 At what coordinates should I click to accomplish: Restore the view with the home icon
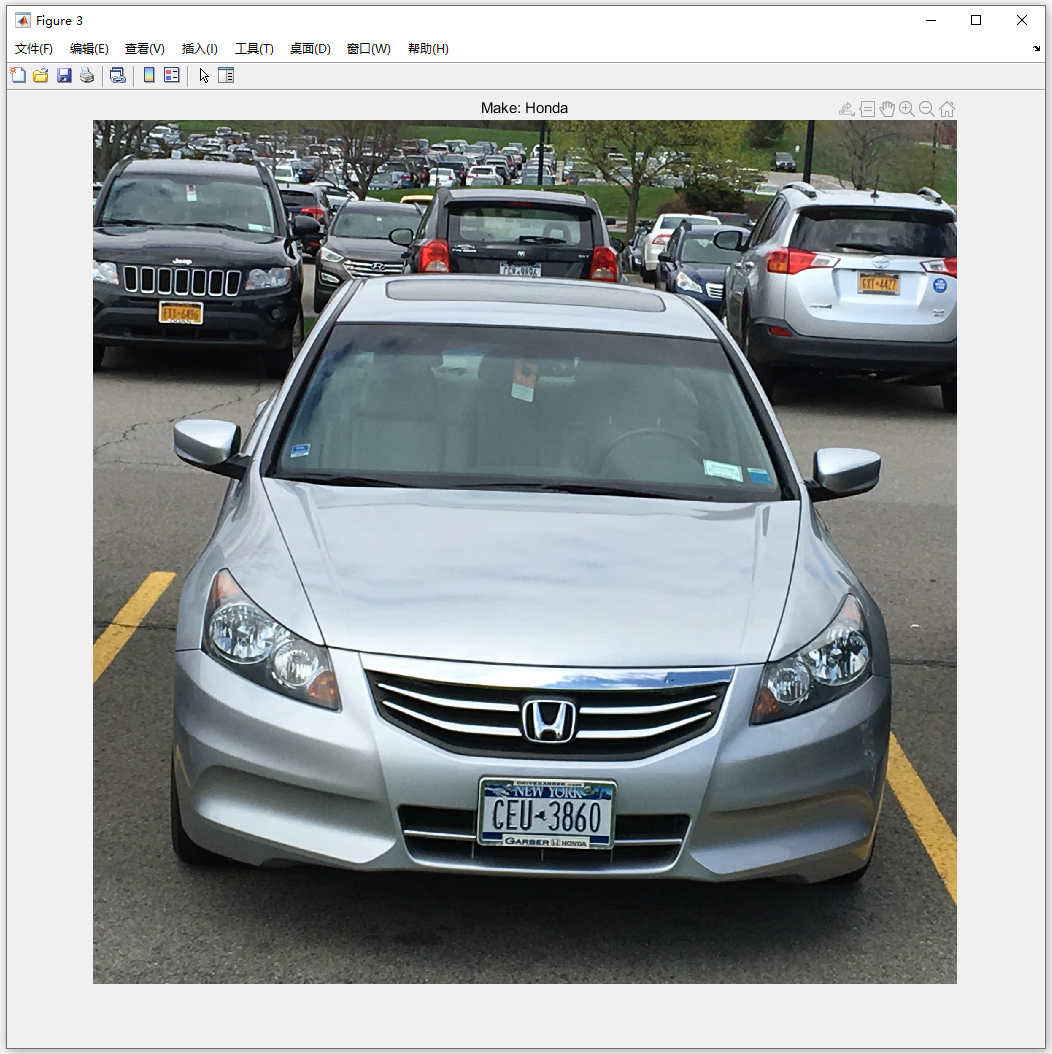(947, 109)
